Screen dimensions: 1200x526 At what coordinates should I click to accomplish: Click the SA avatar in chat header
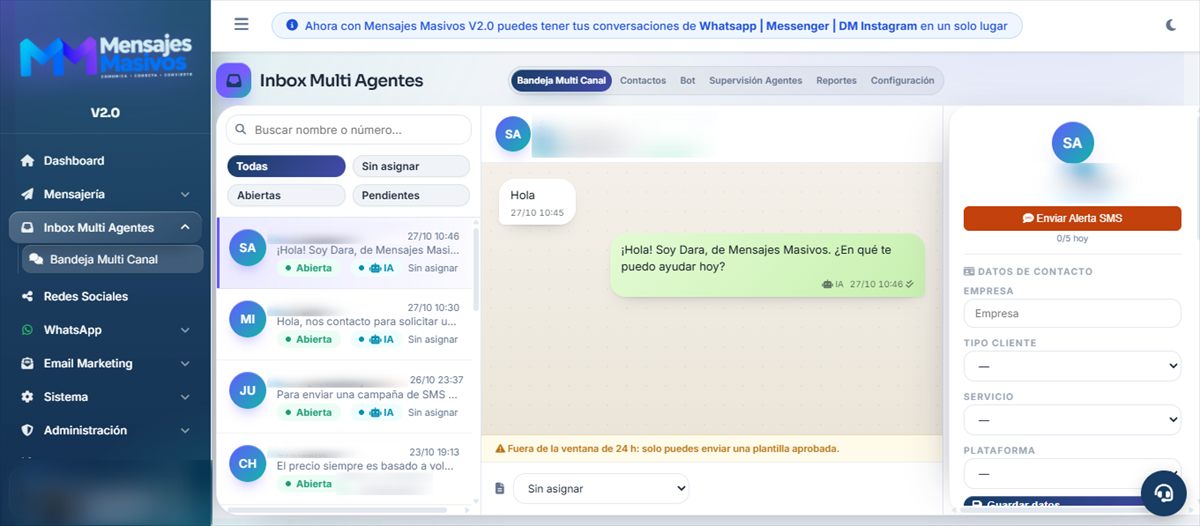[x=513, y=133]
